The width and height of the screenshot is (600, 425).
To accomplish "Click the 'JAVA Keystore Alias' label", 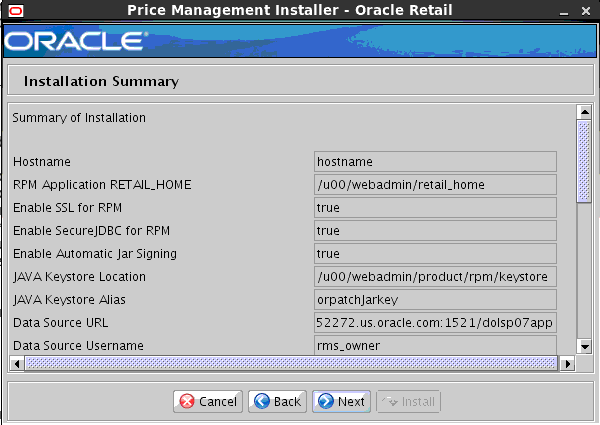I will click(69, 300).
